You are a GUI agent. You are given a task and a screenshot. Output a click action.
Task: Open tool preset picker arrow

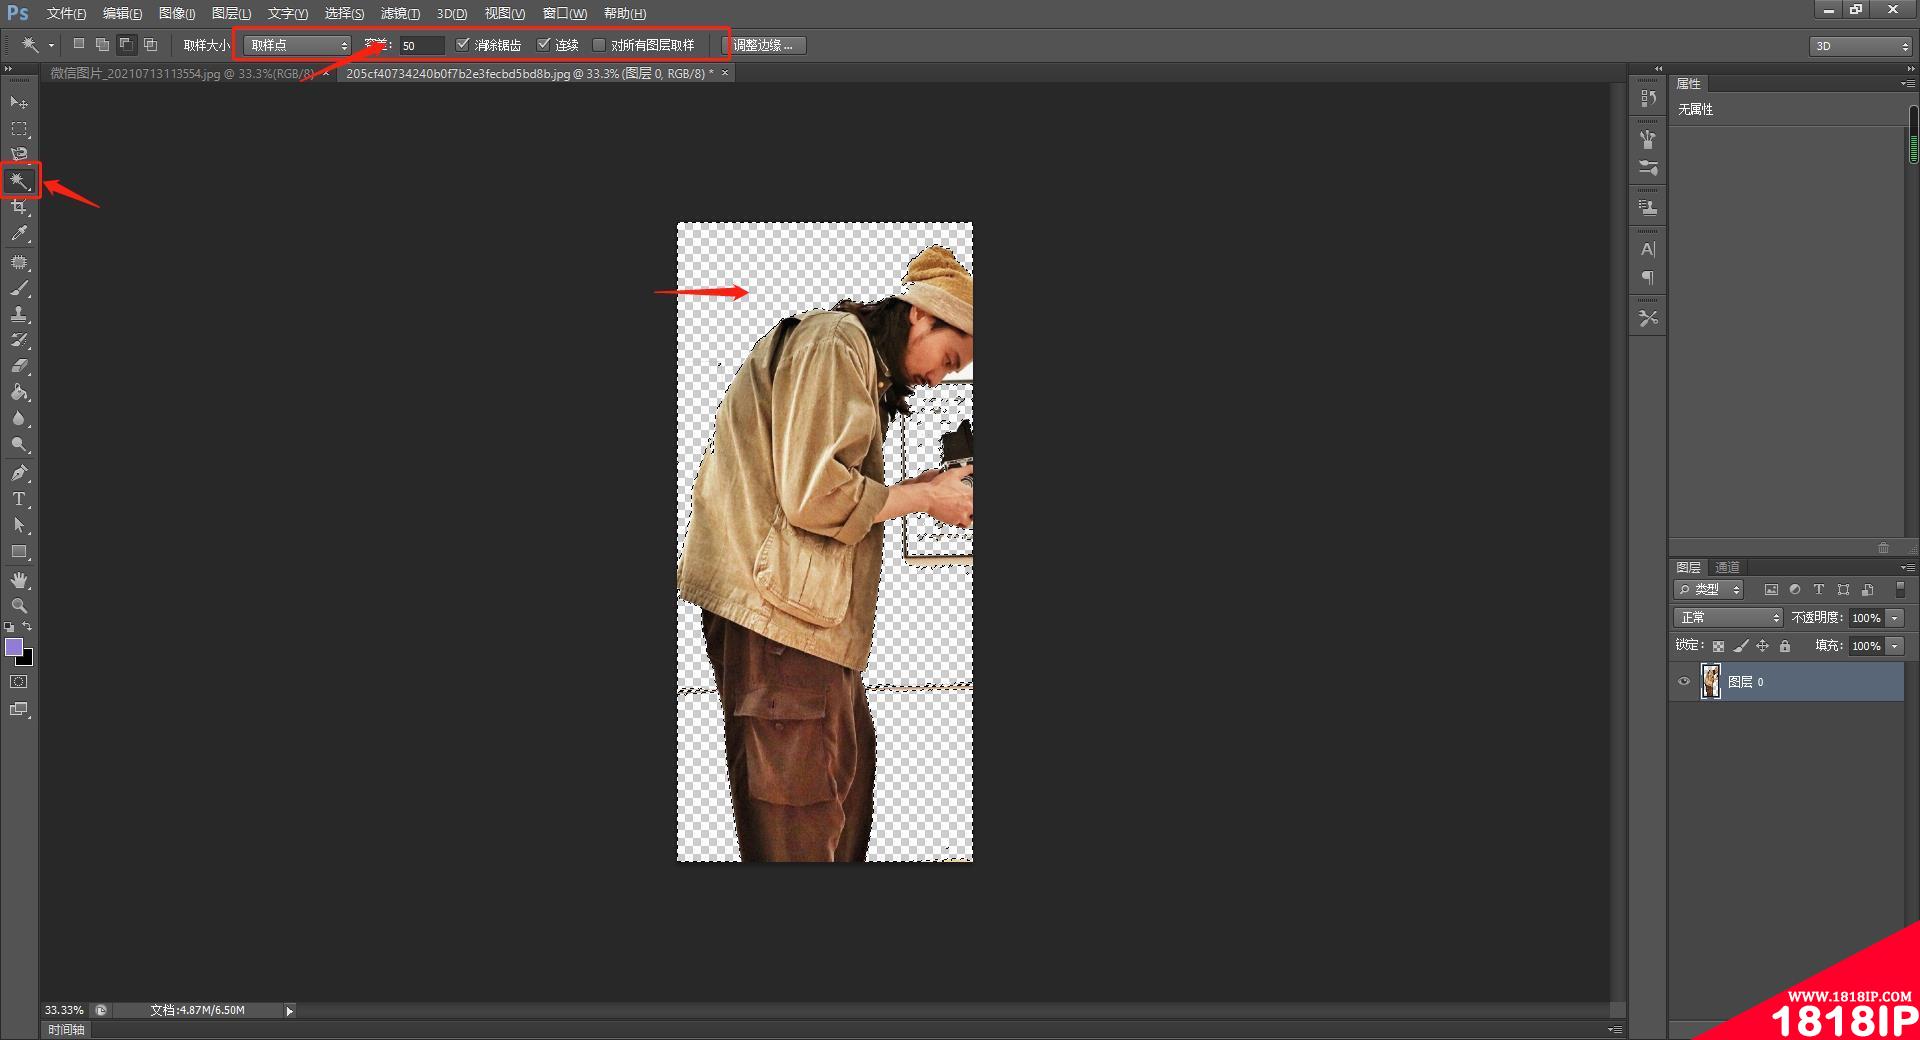tap(51, 45)
